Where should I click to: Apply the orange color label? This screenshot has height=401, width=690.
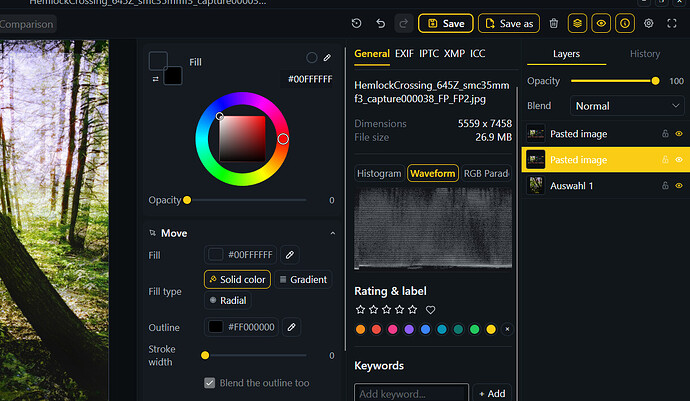point(360,329)
